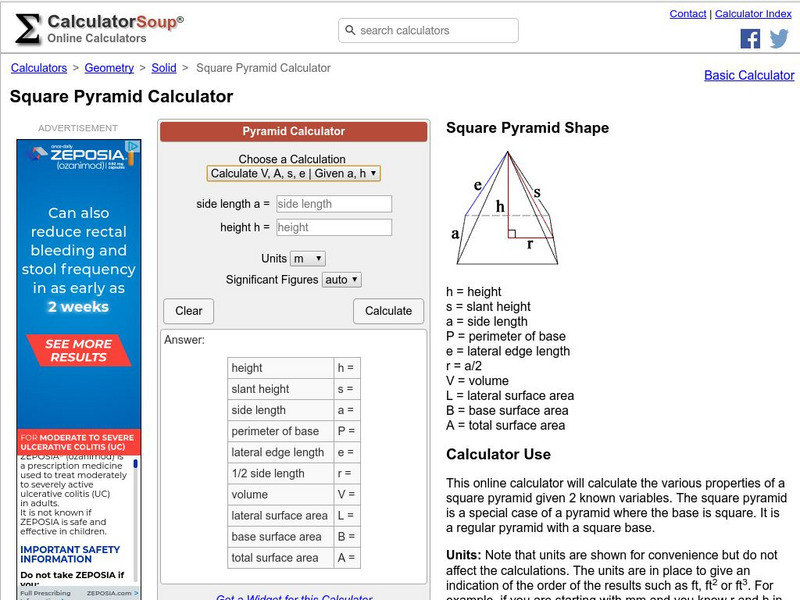Go to Calculators breadcrumb
800x600 pixels.
[39, 68]
